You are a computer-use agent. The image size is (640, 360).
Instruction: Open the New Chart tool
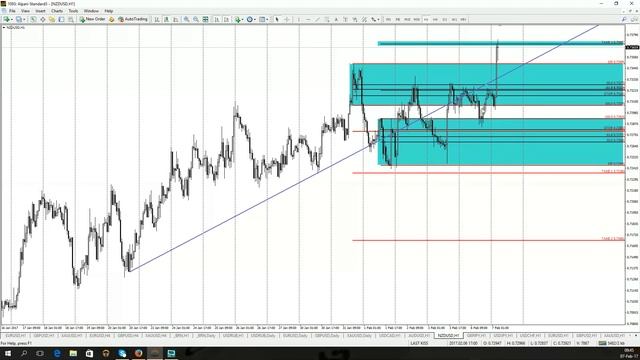pos(6,19)
